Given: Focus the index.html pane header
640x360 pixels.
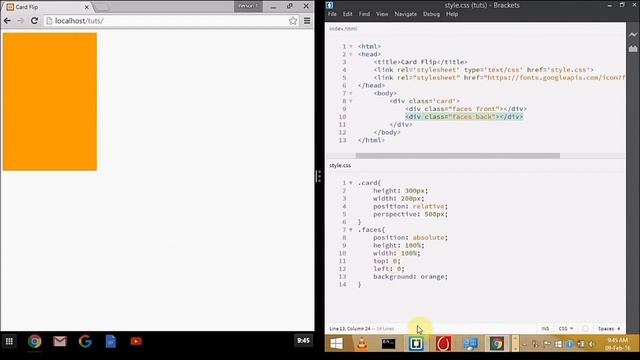Looking at the screenshot, I should coord(343,29).
